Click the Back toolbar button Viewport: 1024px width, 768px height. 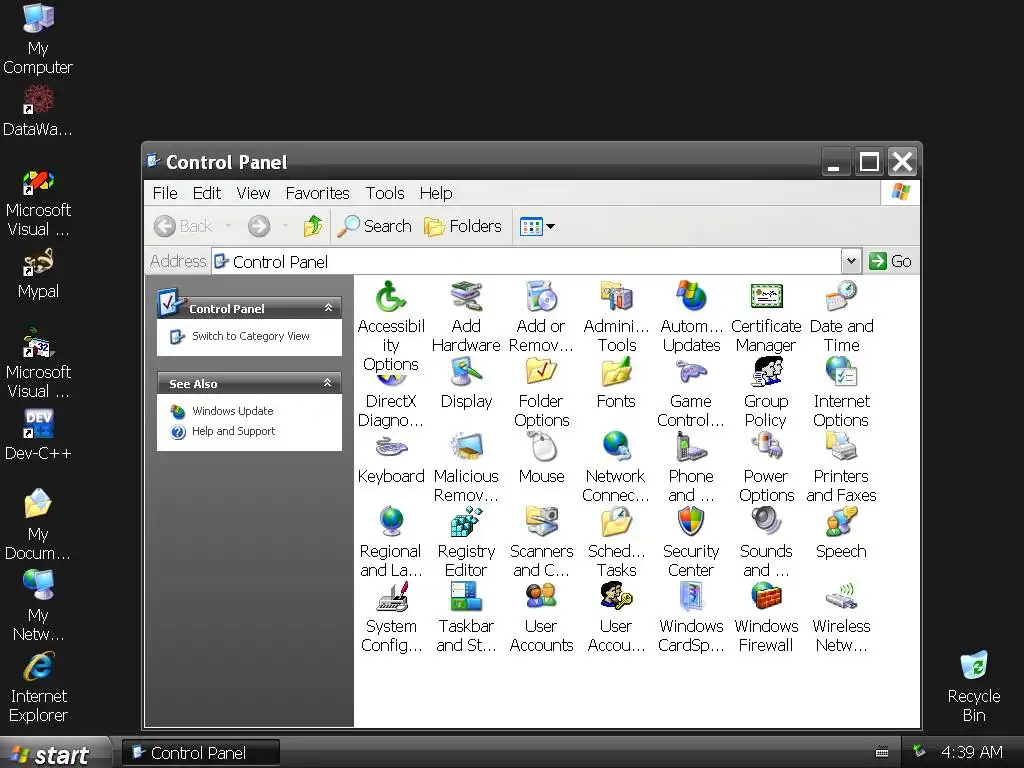tap(184, 227)
